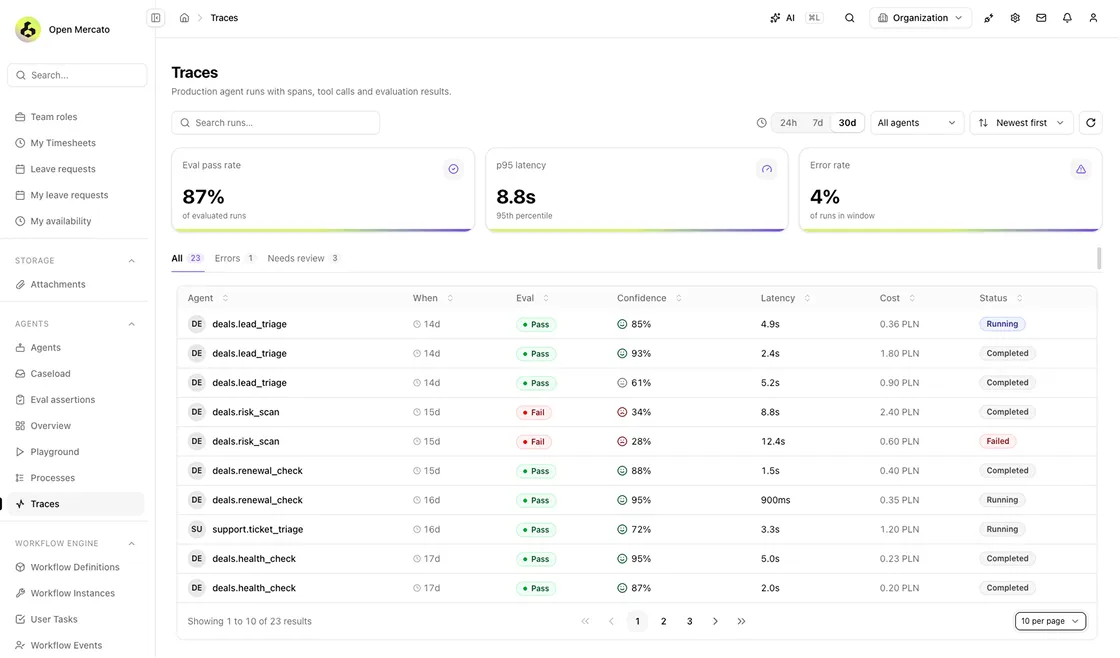Click the Error rate warning triangle icon
This screenshot has height=658, width=1120.
pyautogui.click(x=1081, y=169)
